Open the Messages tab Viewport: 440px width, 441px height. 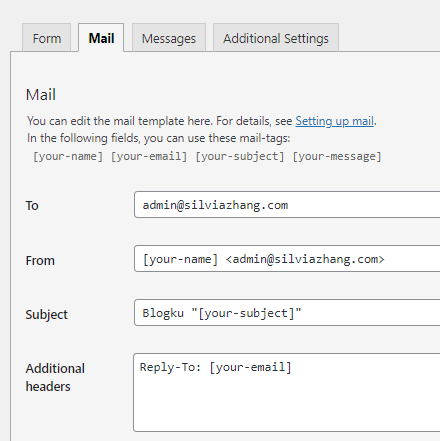pyautogui.click(x=169, y=38)
